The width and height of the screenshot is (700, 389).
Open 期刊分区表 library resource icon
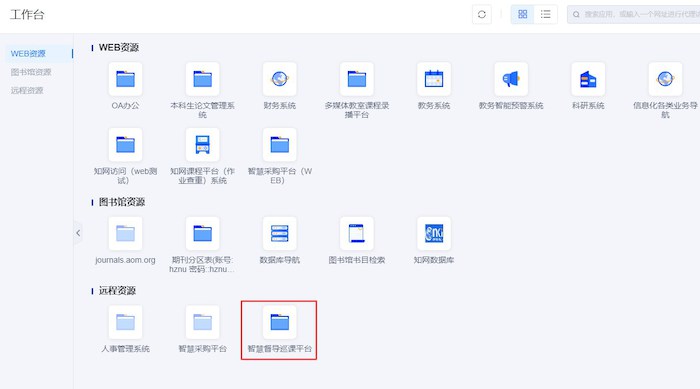click(x=203, y=234)
